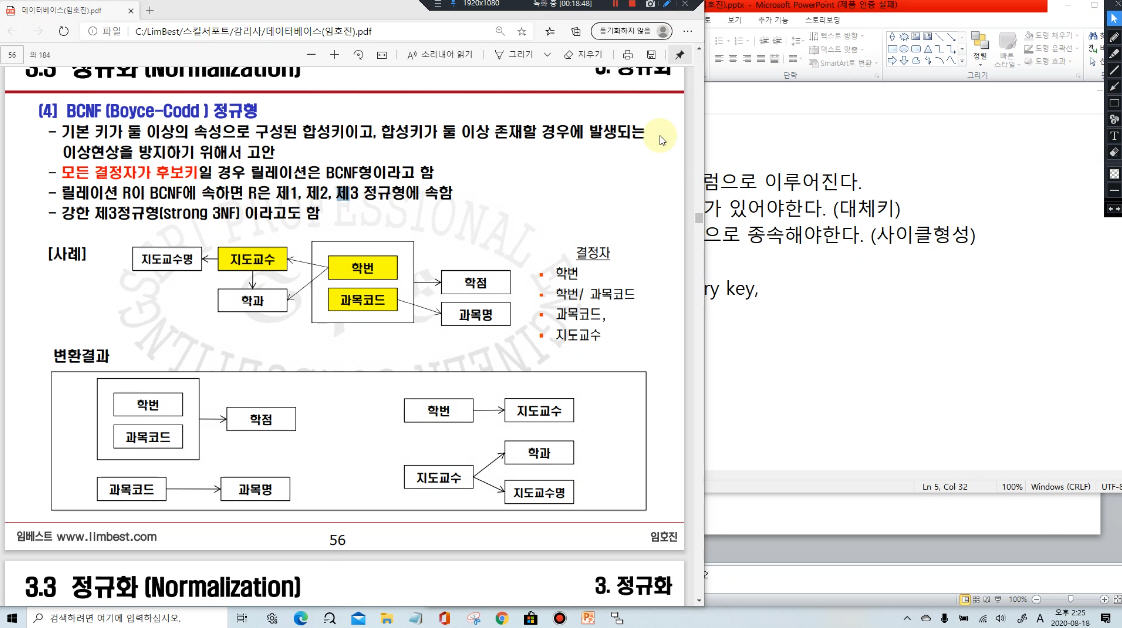
Task: Add this PDF to favorites with the star
Action: [522, 31]
